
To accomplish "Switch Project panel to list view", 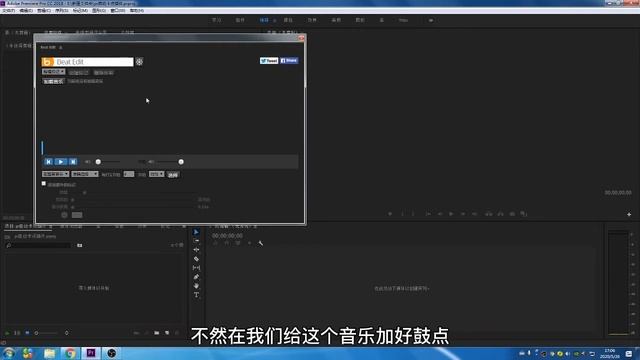I will (x=17, y=333).
